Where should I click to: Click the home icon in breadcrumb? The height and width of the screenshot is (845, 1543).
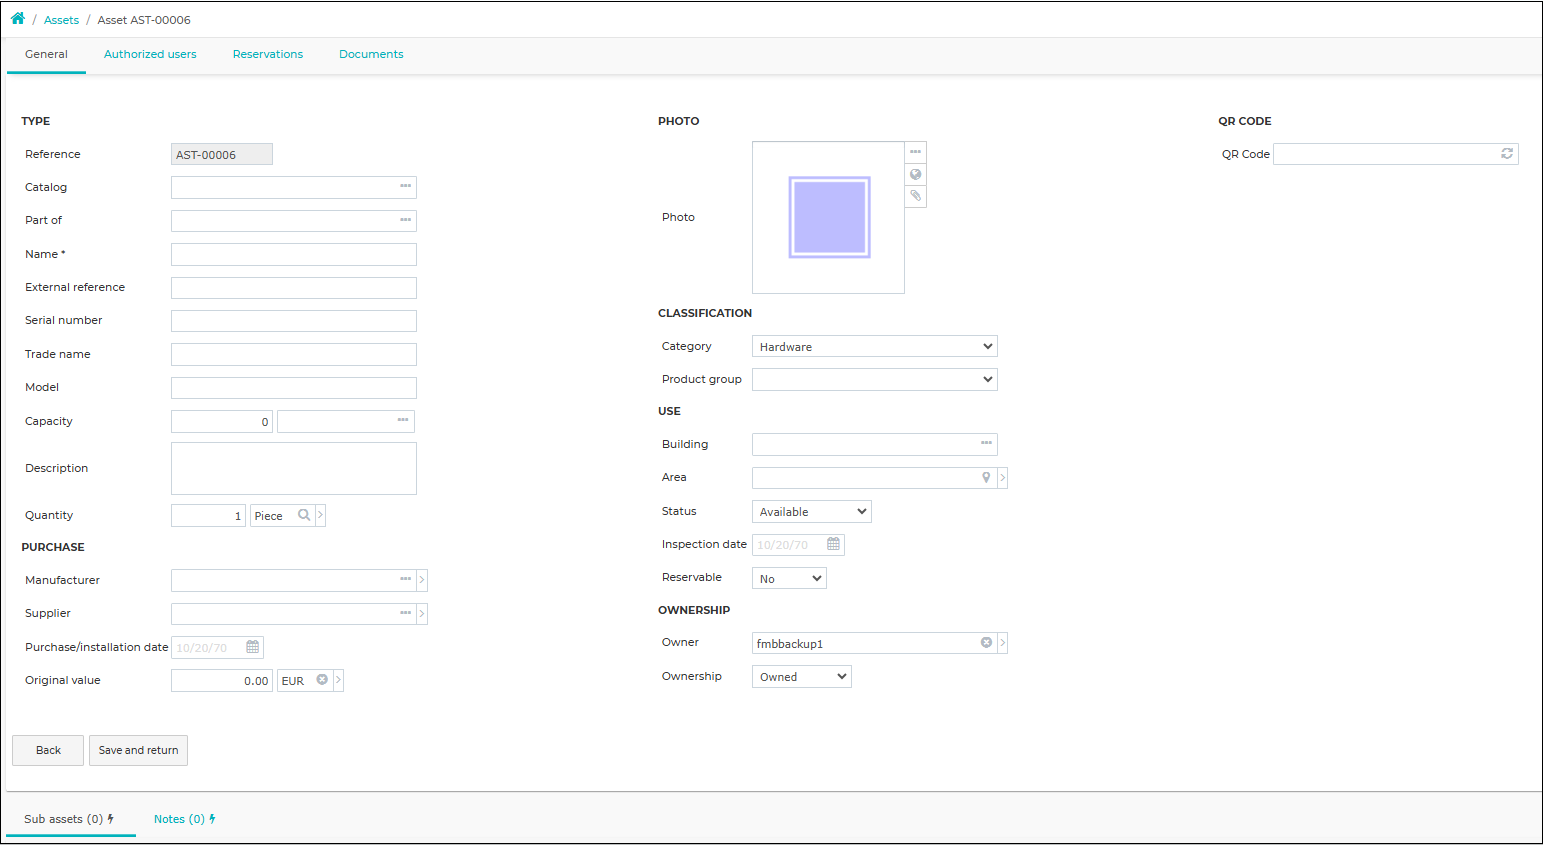[18, 19]
